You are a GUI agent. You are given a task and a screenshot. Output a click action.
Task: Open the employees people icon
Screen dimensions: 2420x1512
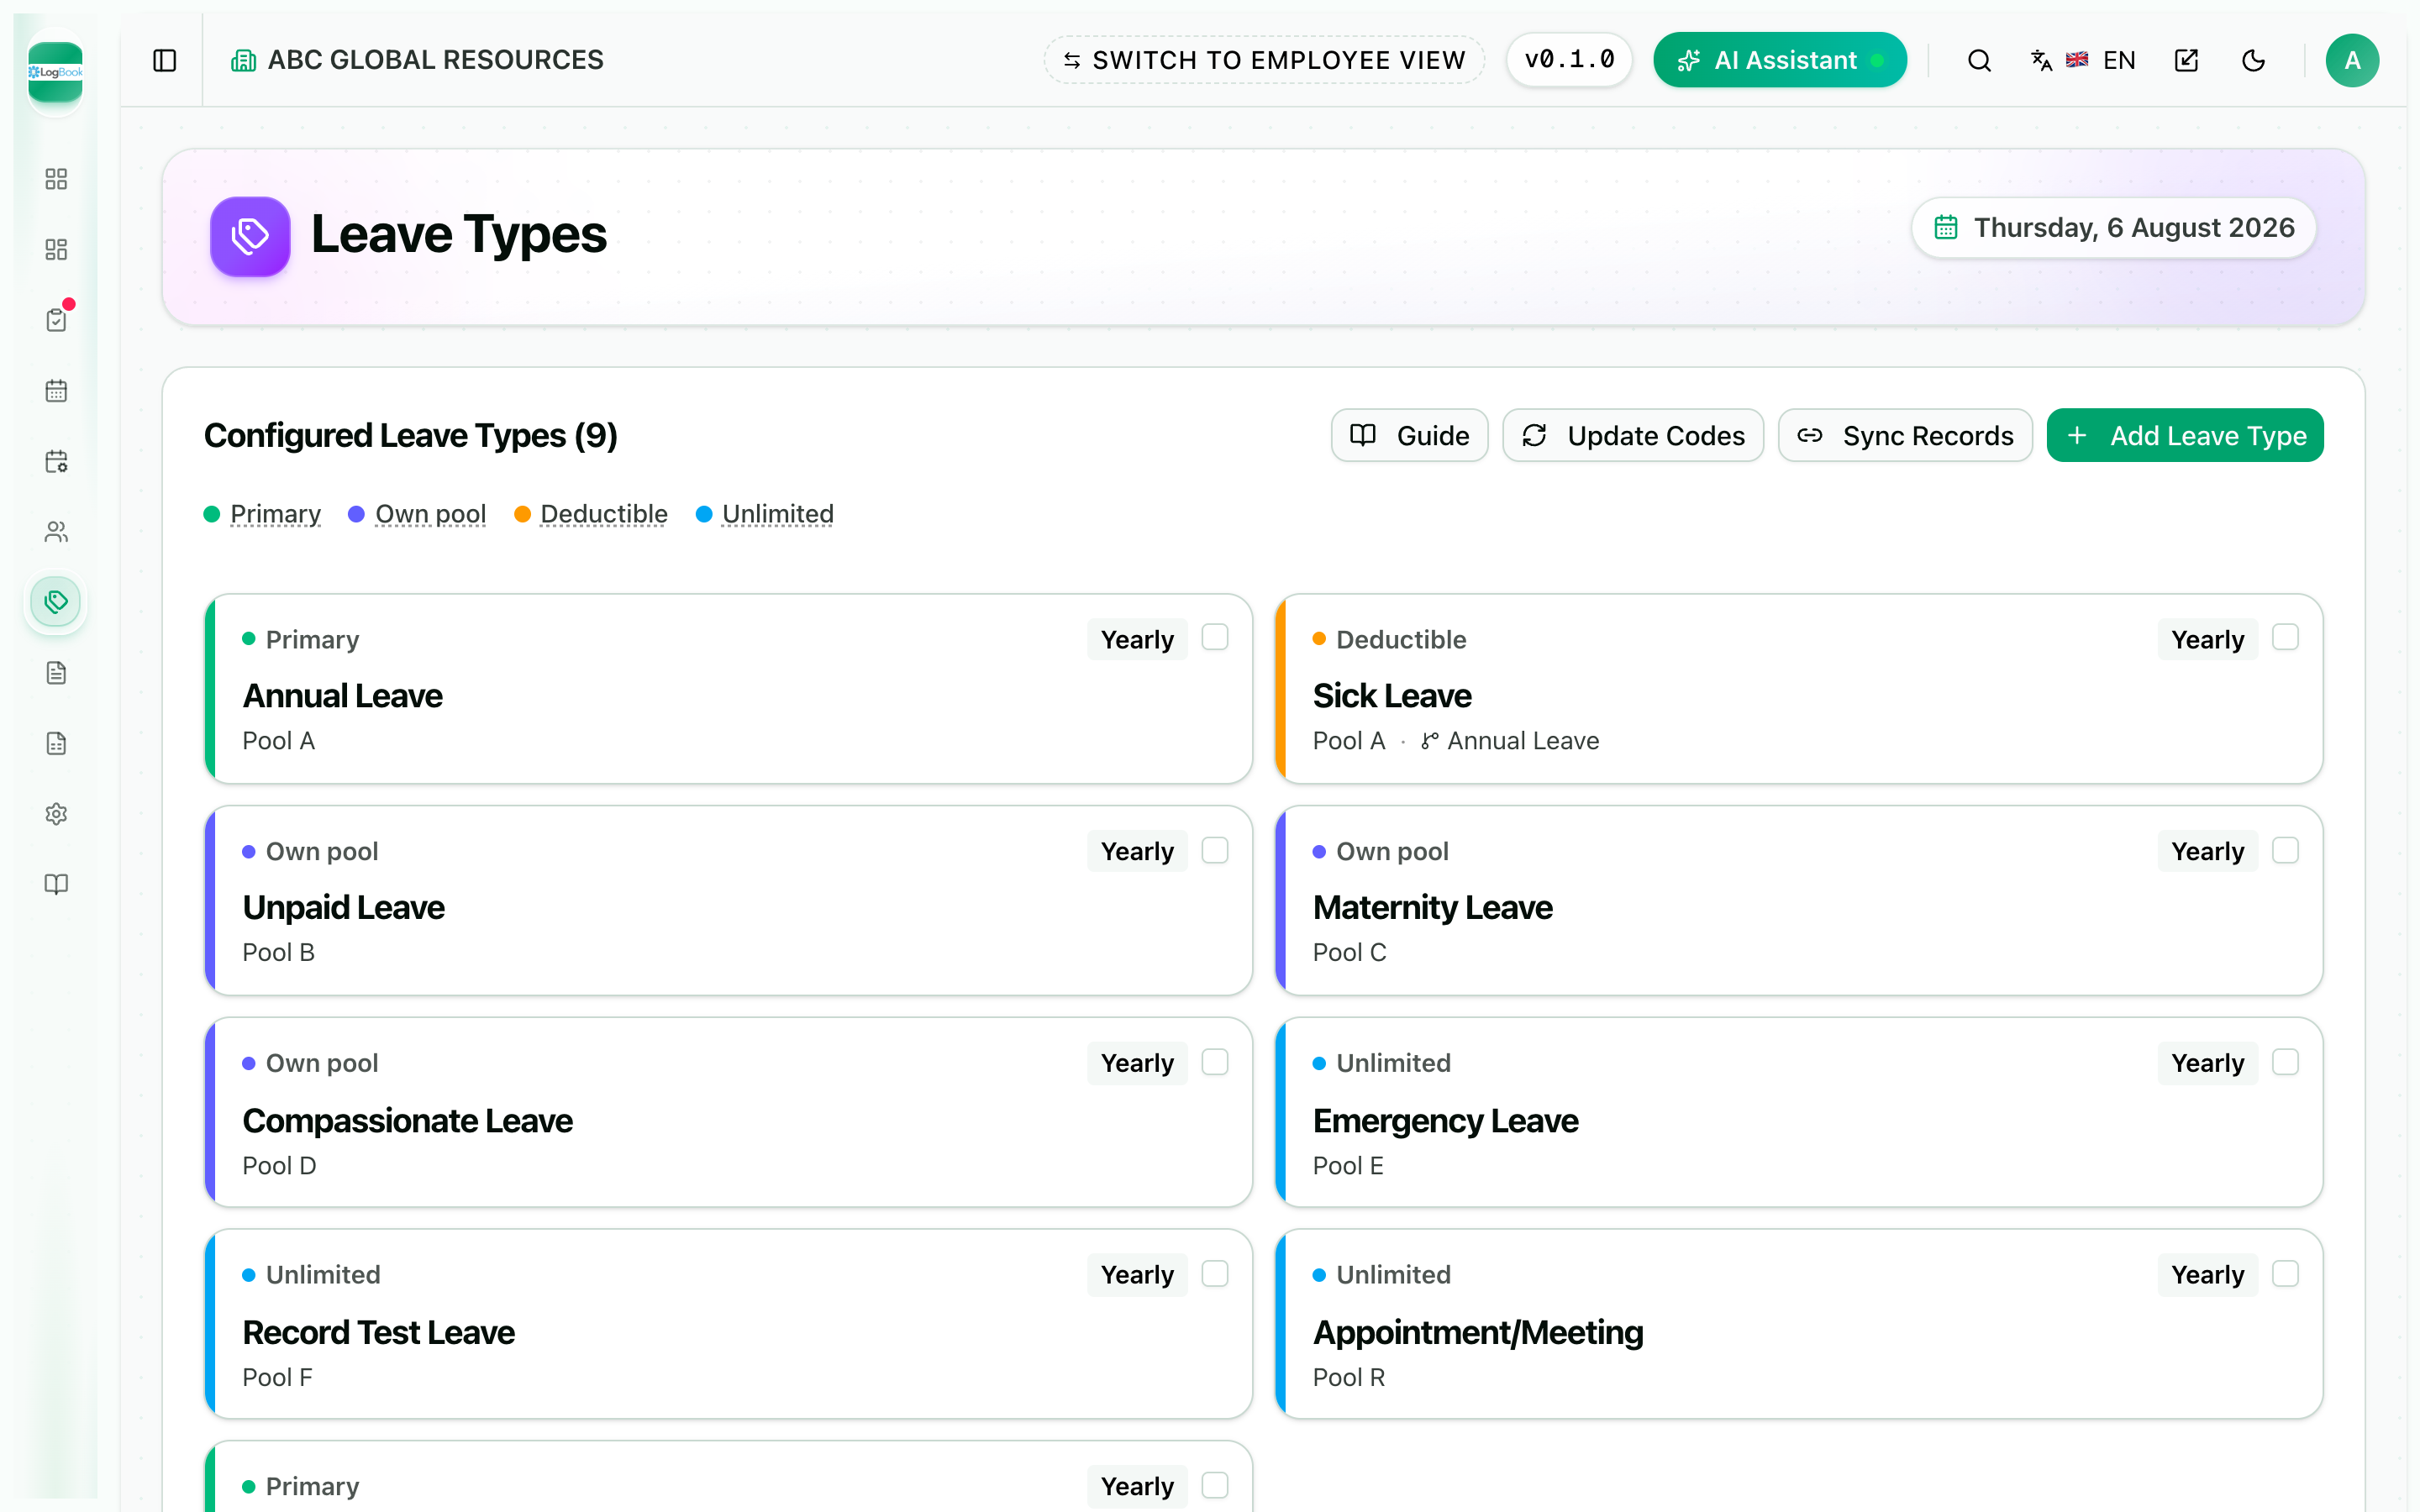coord(56,532)
